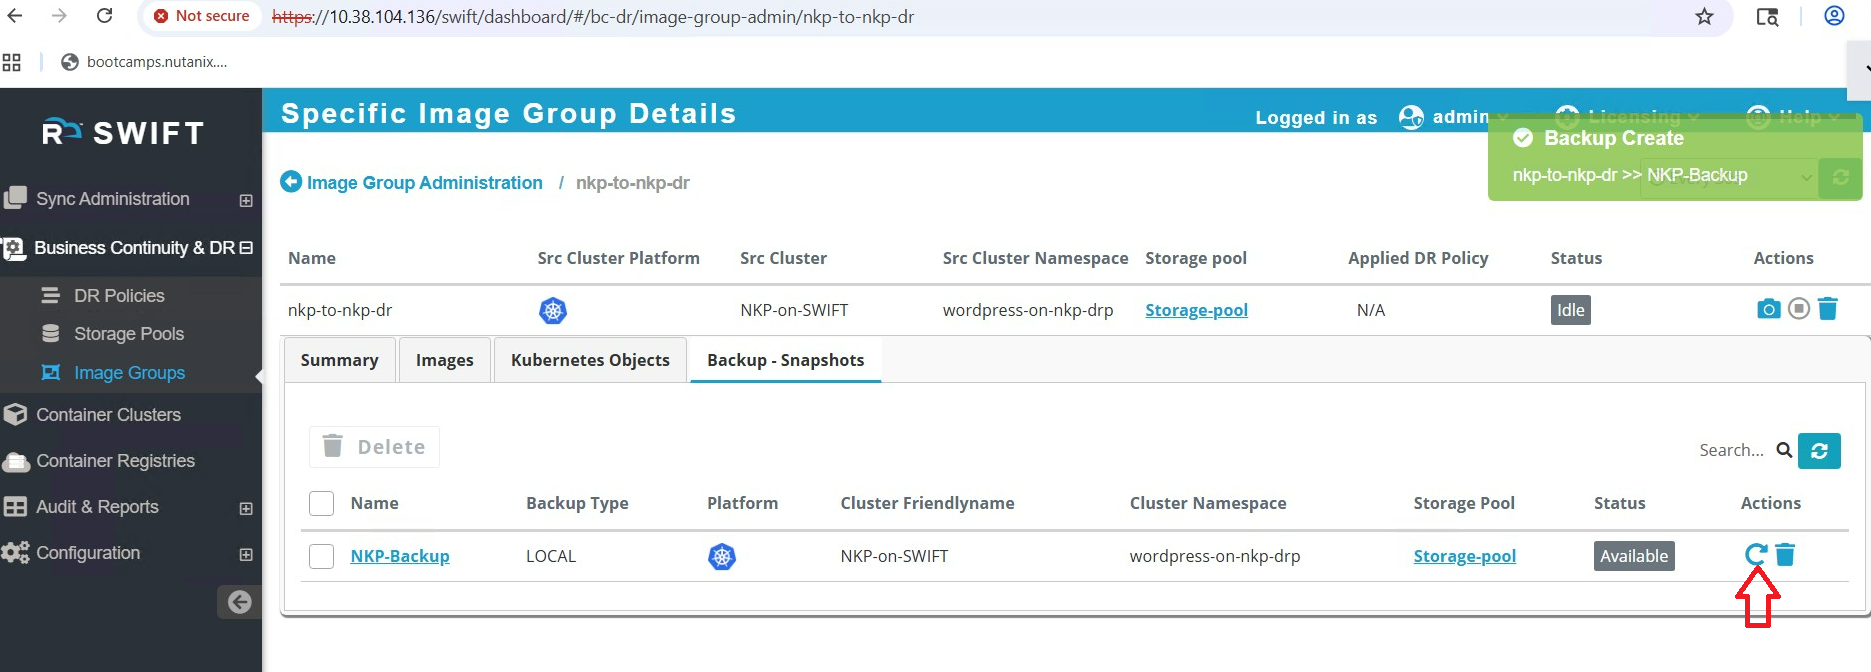1871x672 pixels.
Task: Click the Not secure site badge
Action: [x=201, y=16]
